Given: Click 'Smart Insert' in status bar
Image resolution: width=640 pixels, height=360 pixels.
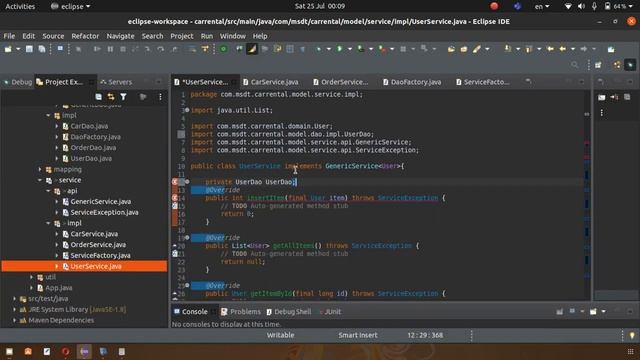Looking at the screenshot, I should point(358,335).
